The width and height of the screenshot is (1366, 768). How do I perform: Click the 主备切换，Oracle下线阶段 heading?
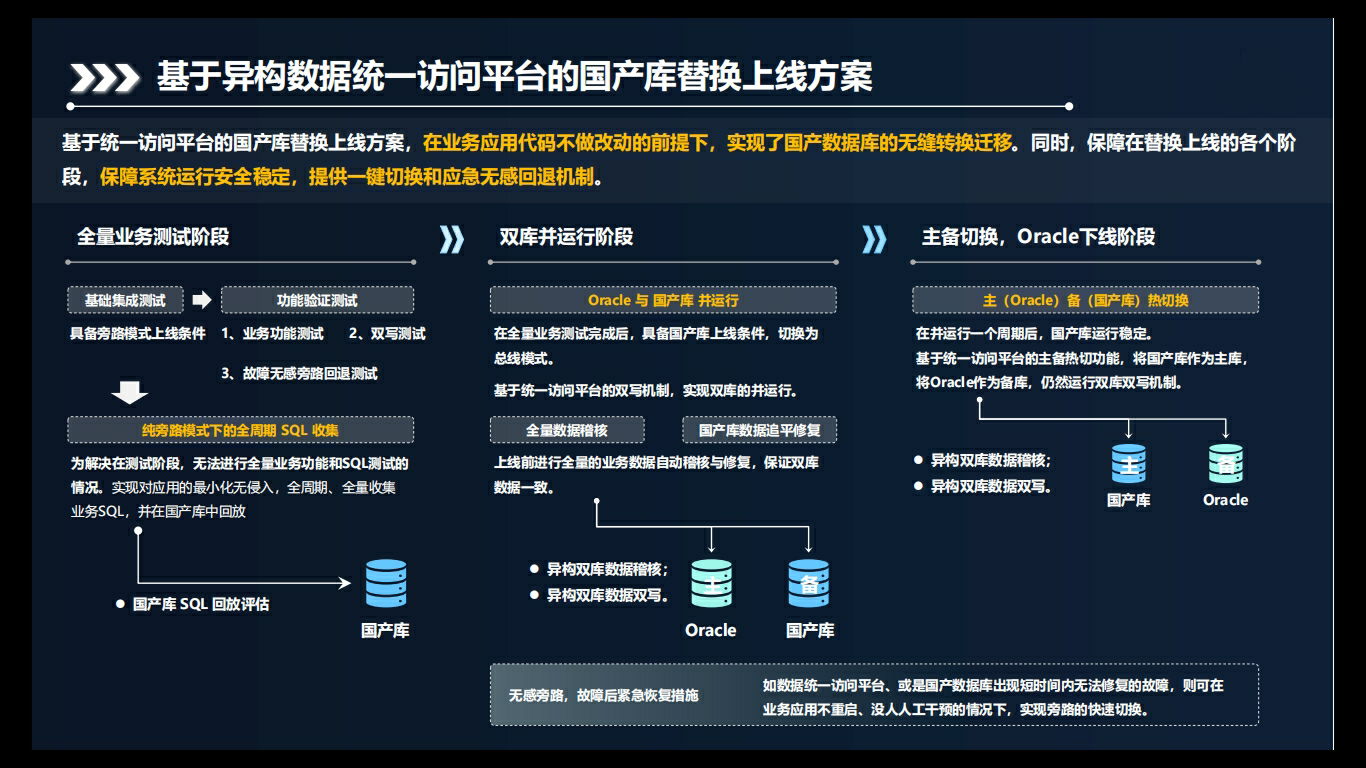pos(1038,237)
